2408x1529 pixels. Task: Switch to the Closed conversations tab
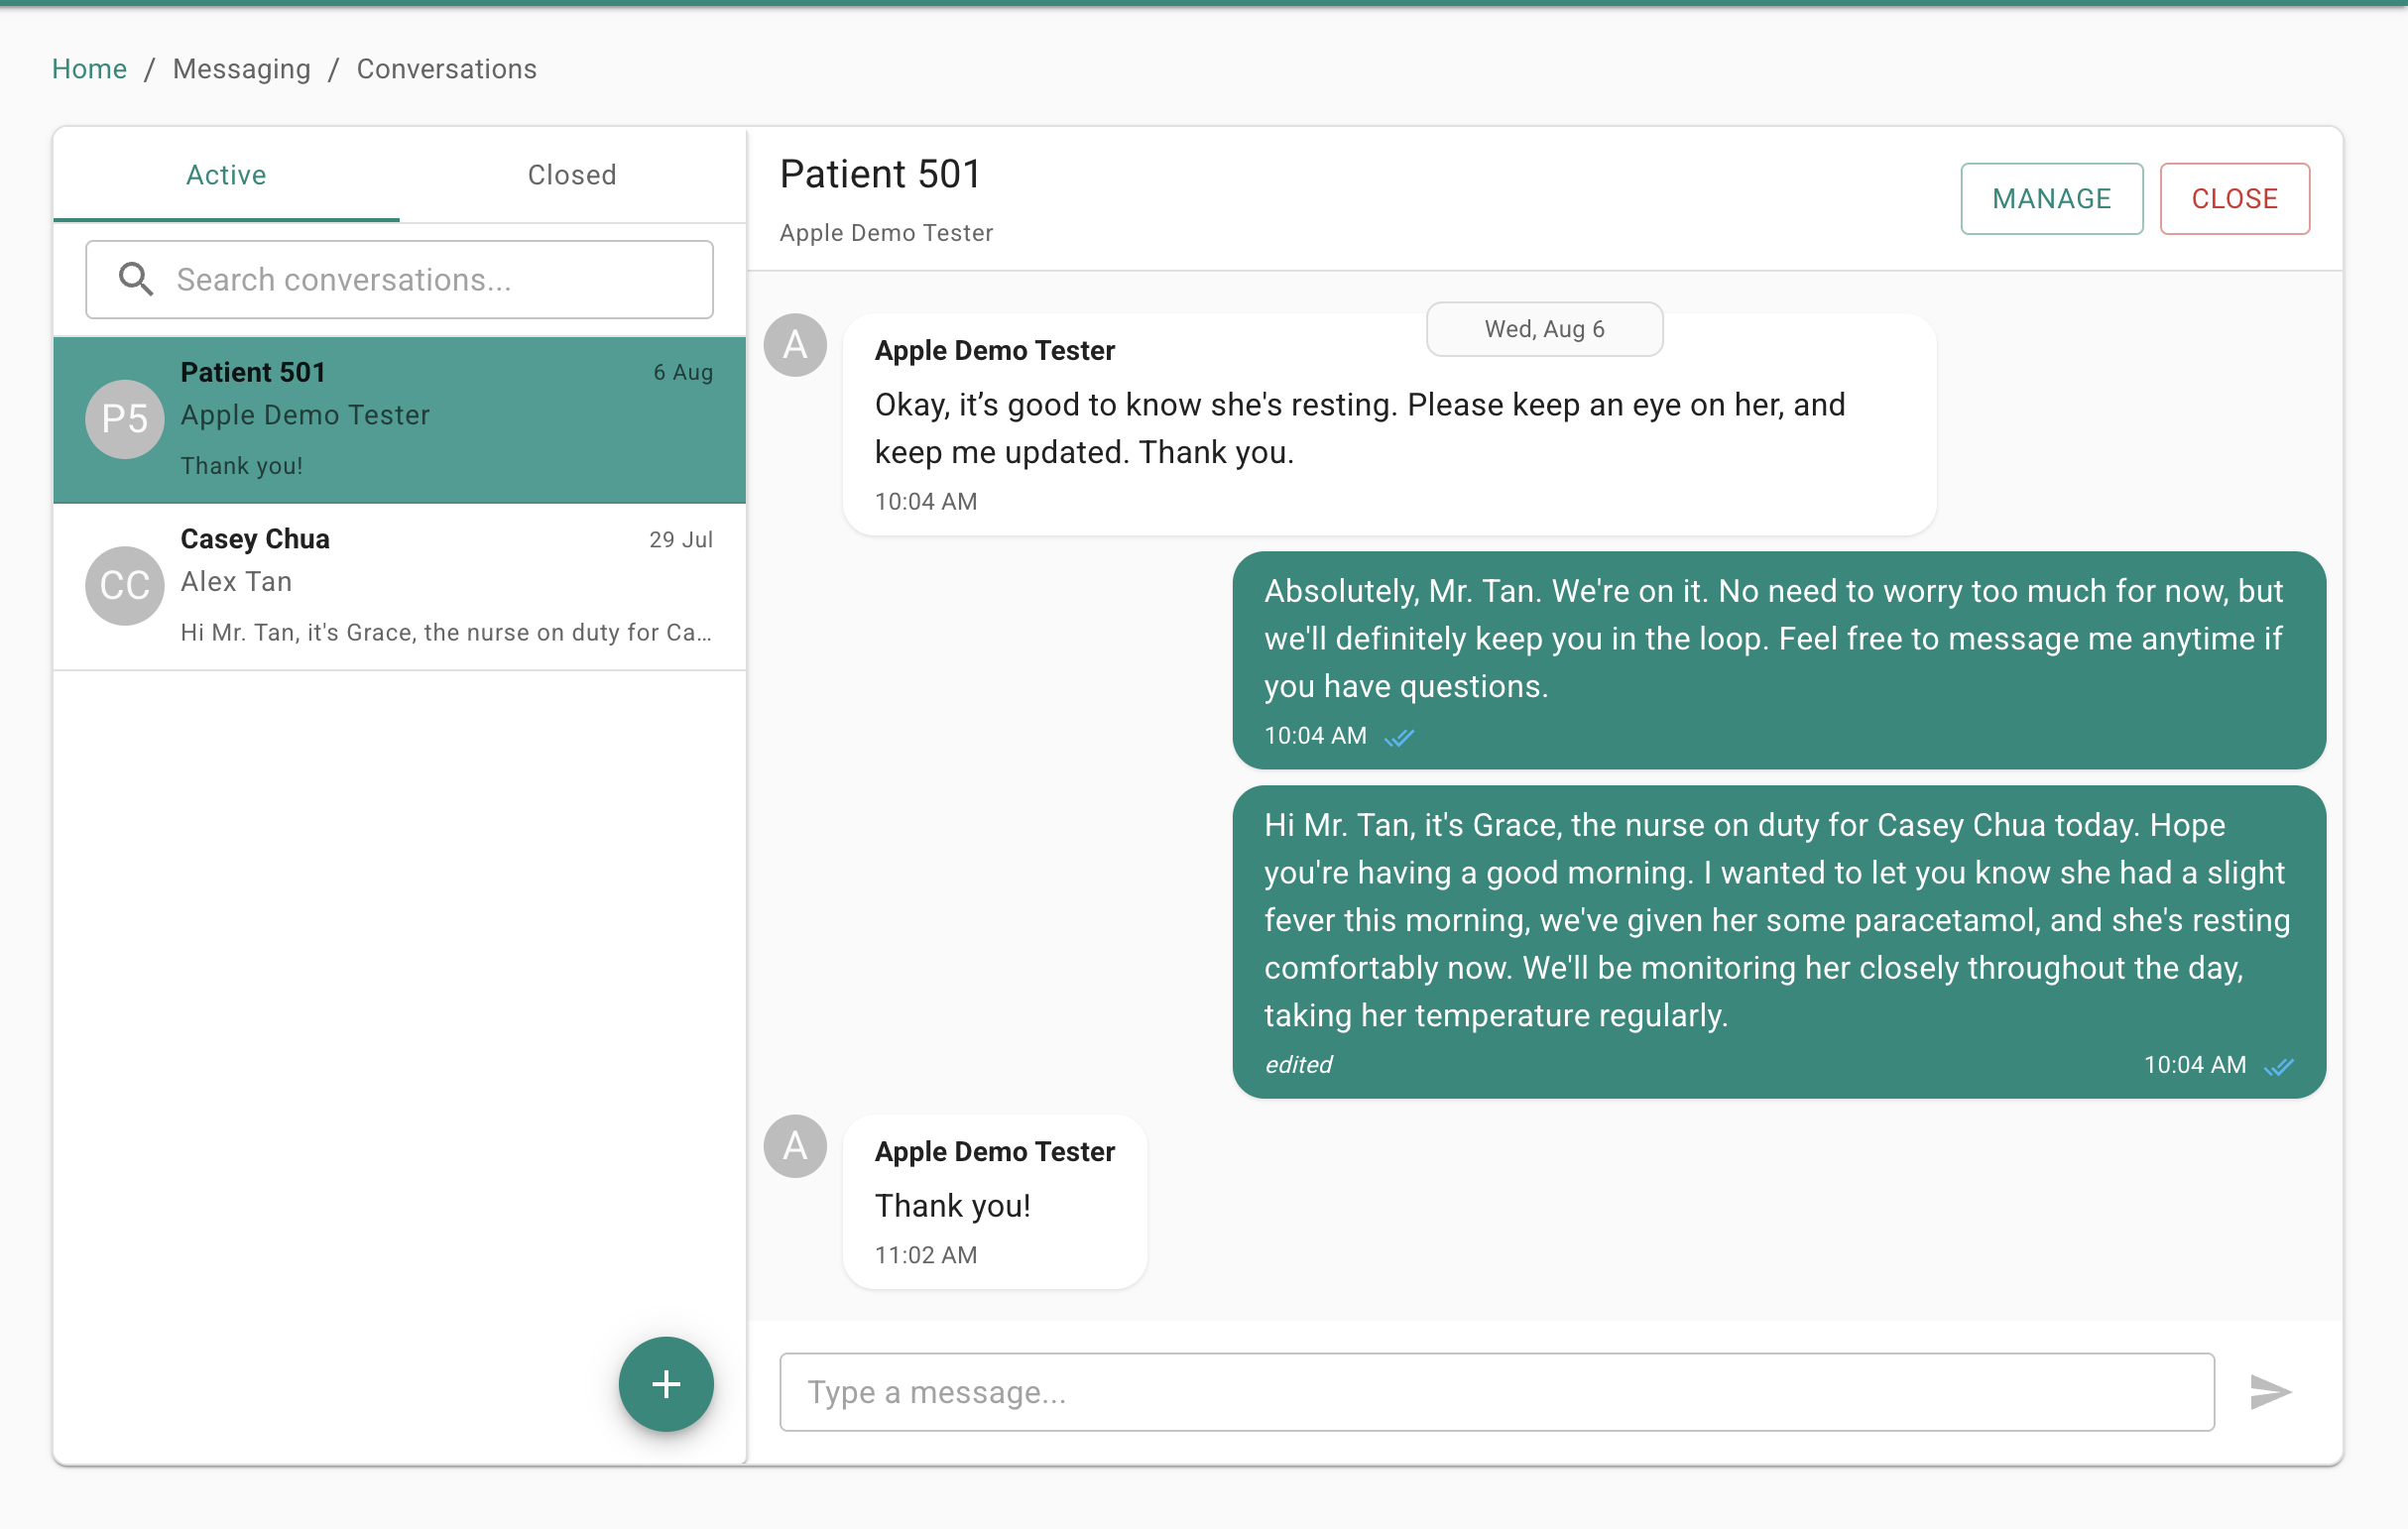pyautogui.click(x=571, y=175)
